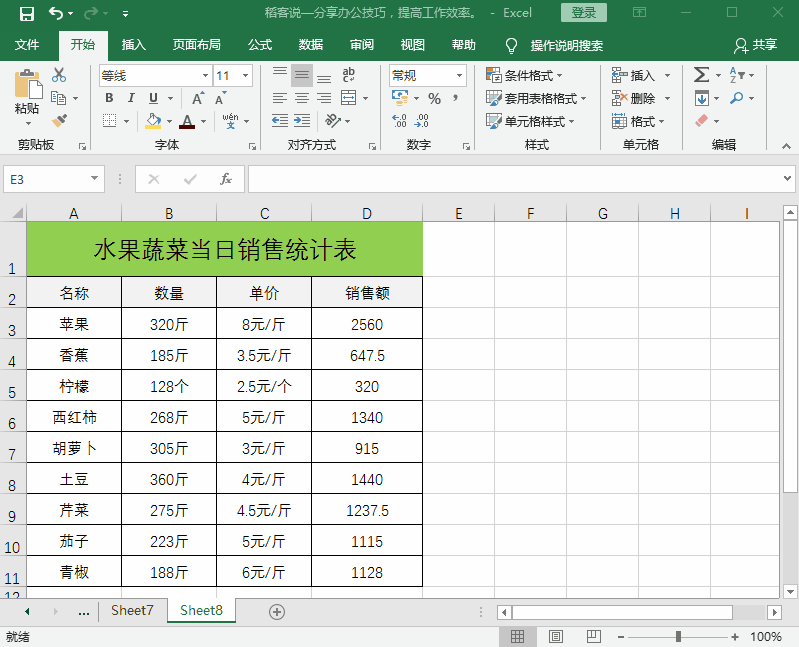Open the font name dropdown
Viewport: 799px width, 647px height.
point(205,75)
